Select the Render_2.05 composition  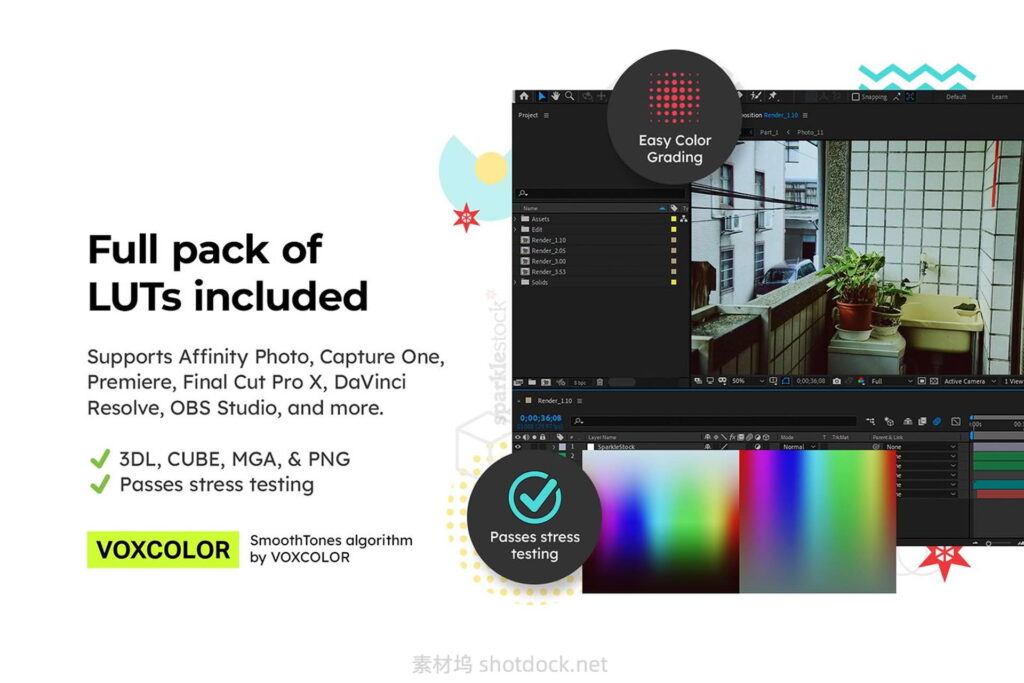point(549,251)
